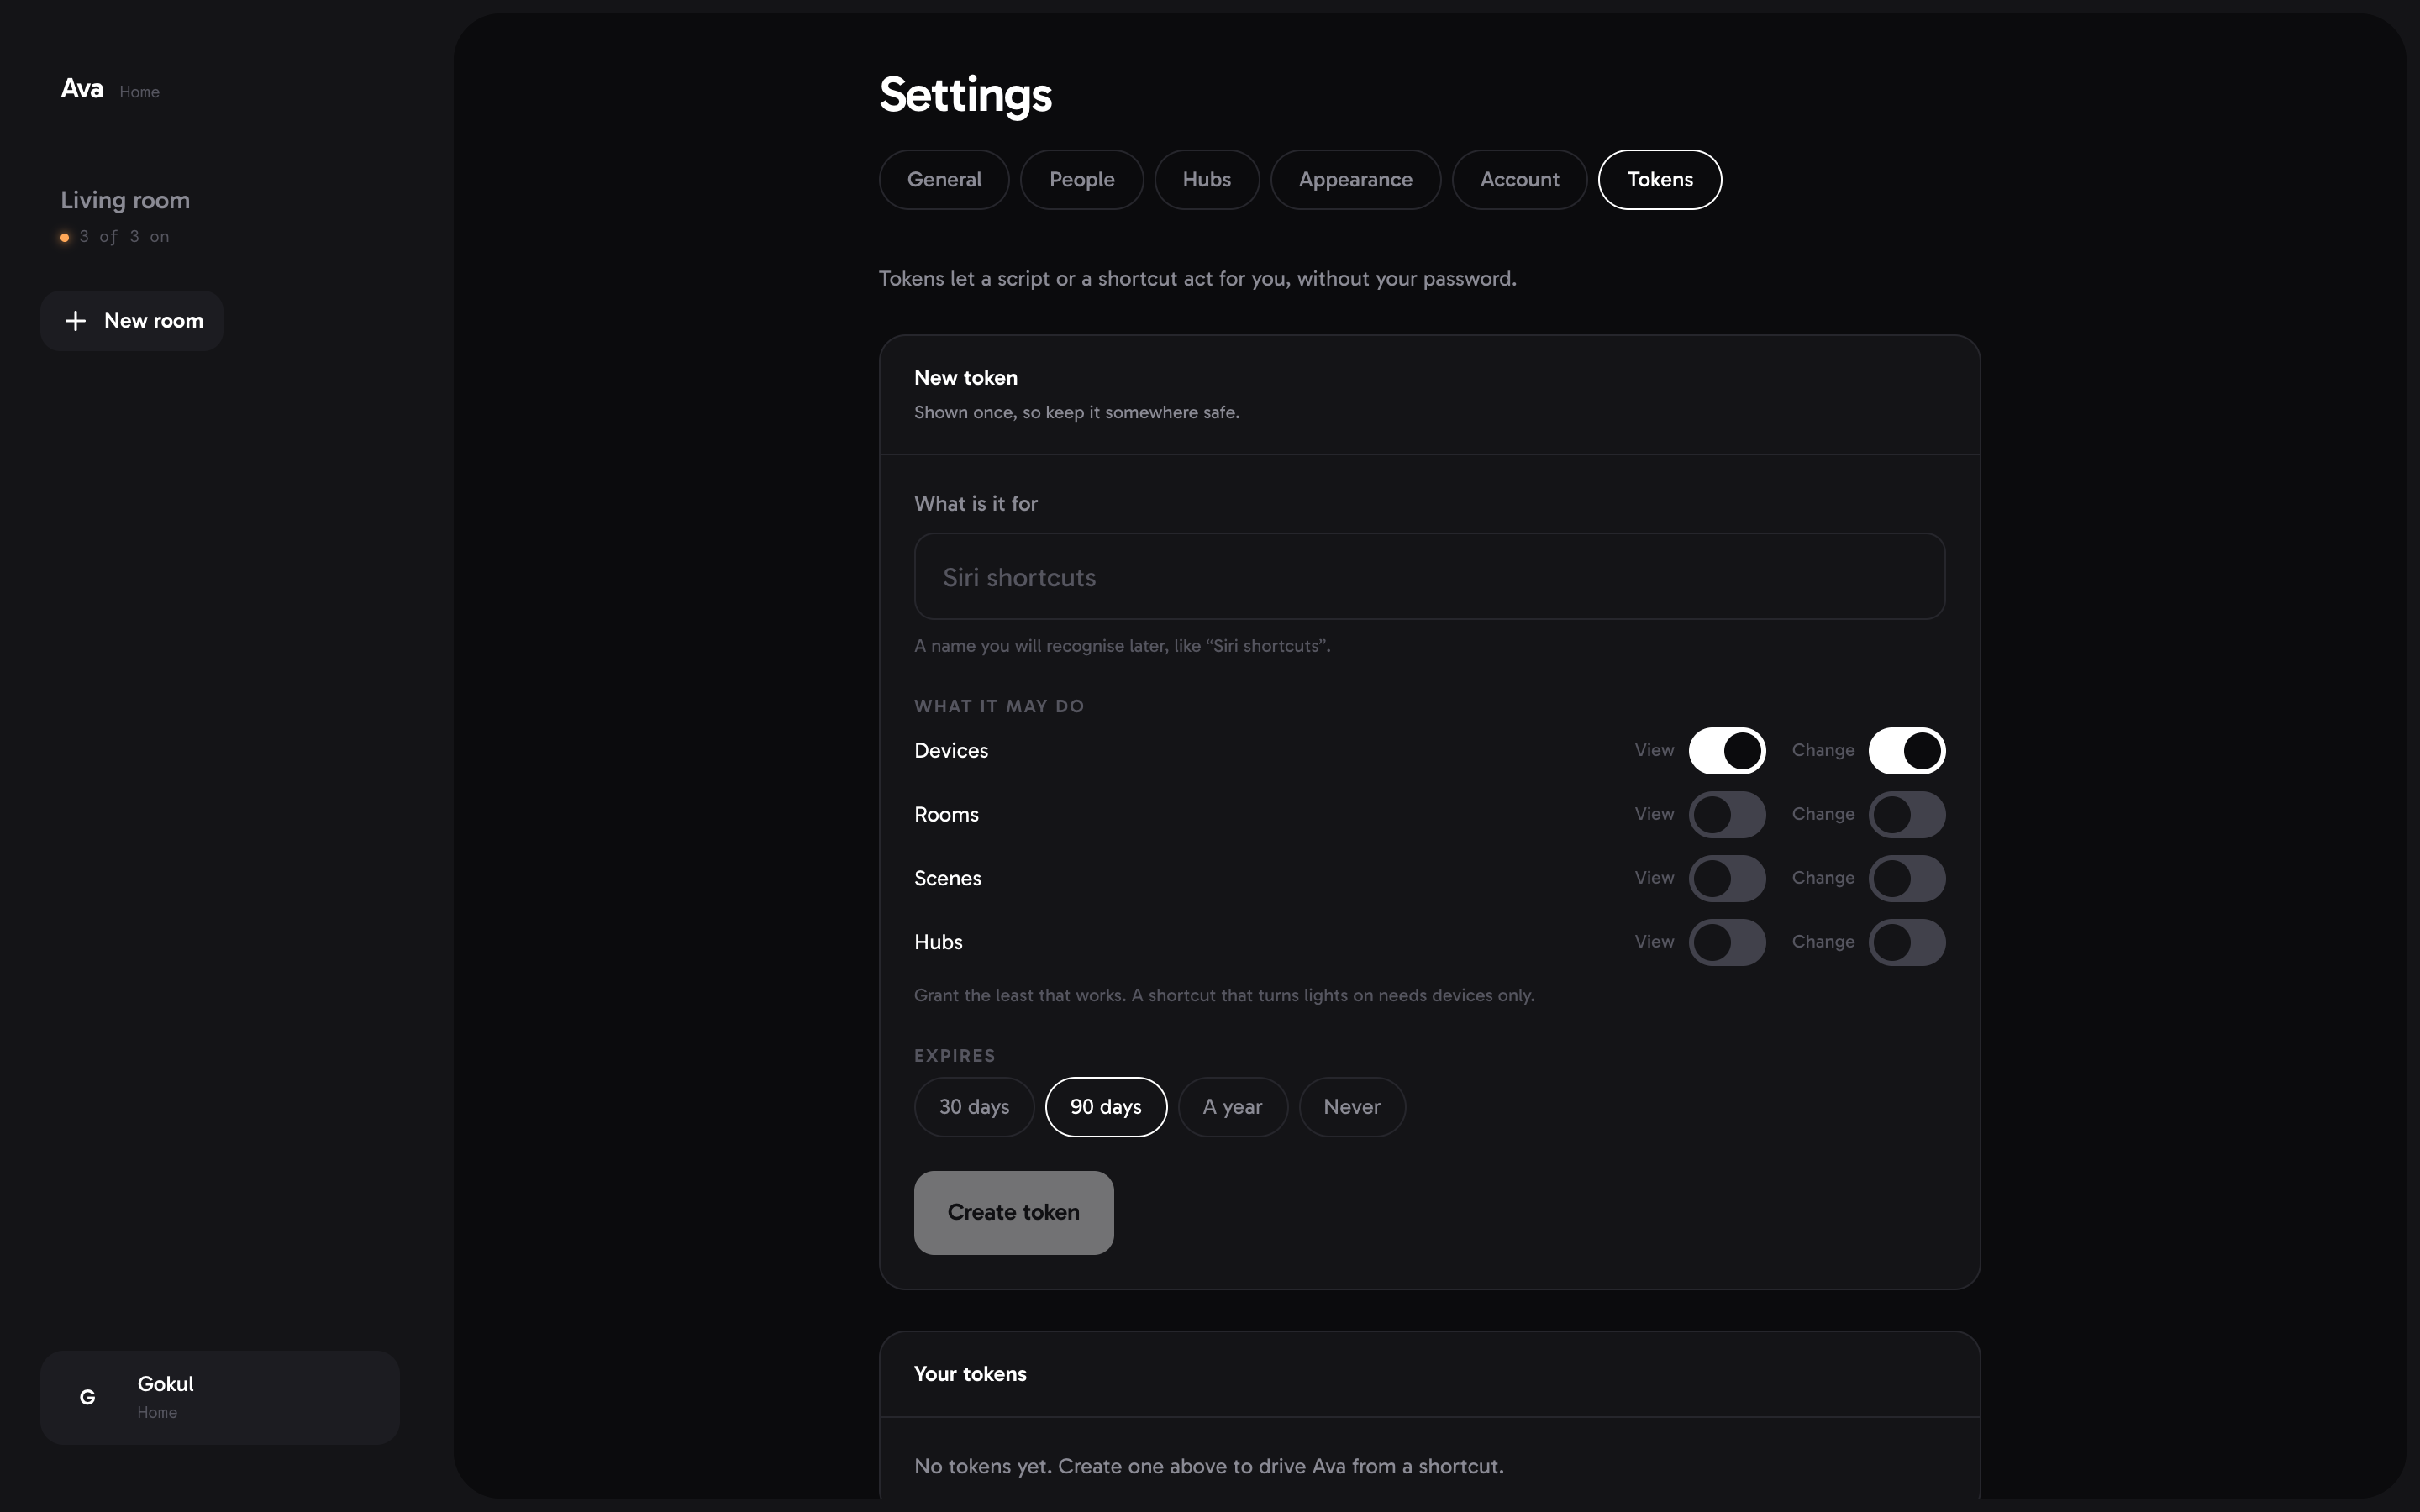The width and height of the screenshot is (2420, 1512).
Task: Set expiry to 30 days
Action: click(x=974, y=1107)
